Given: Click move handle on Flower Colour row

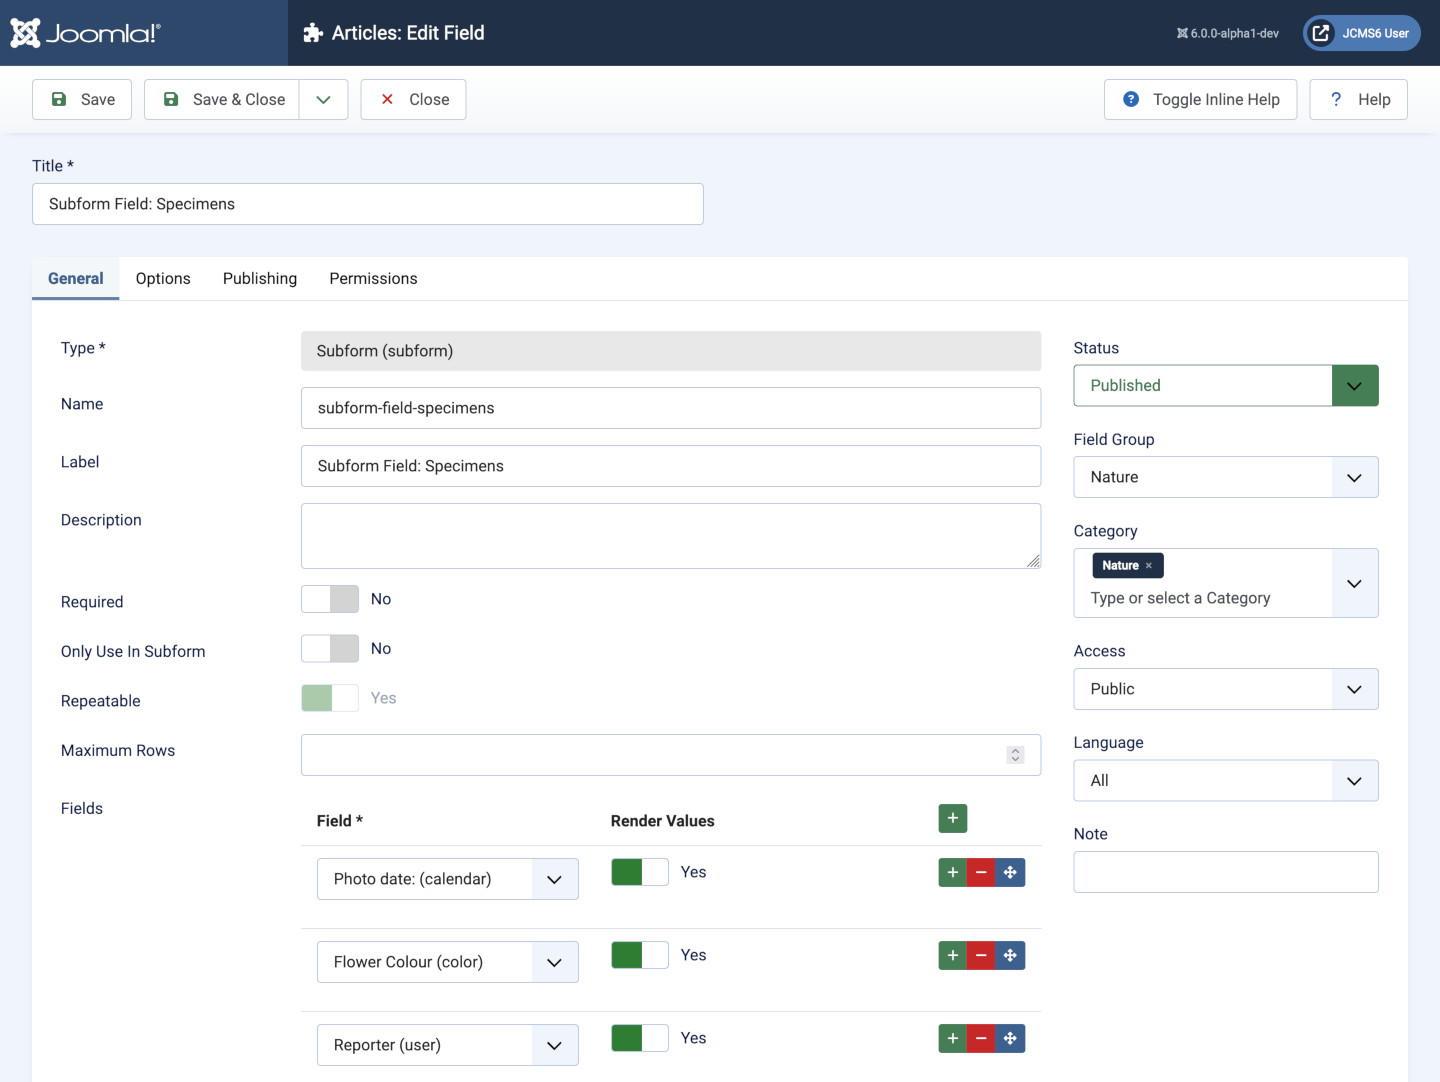Looking at the screenshot, I should coord(1010,956).
